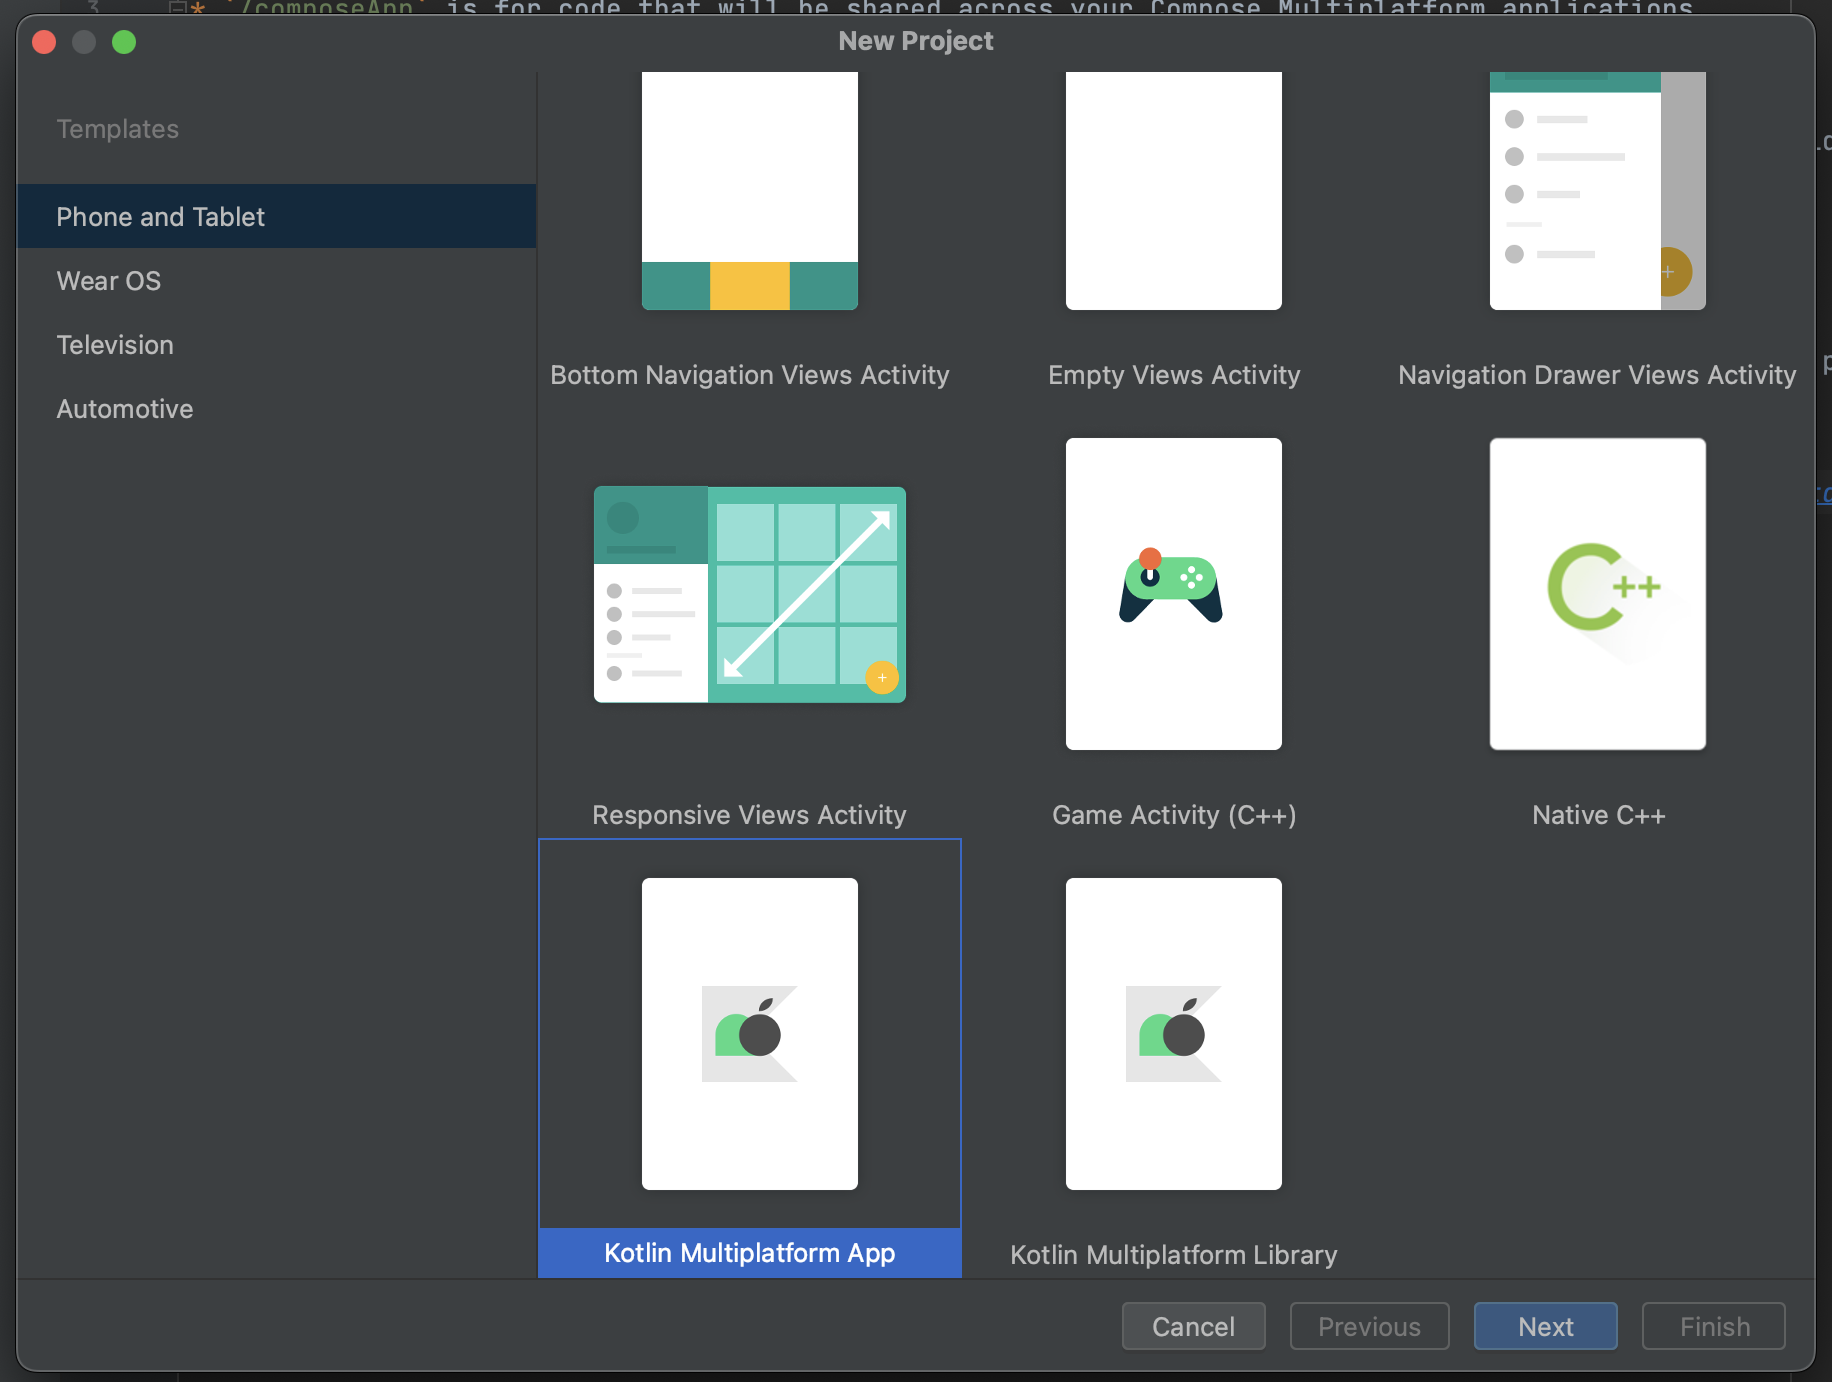This screenshot has width=1832, height=1382.
Task: Select the Navigation Drawer Views Activity template
Action: tap(1596, 191)
